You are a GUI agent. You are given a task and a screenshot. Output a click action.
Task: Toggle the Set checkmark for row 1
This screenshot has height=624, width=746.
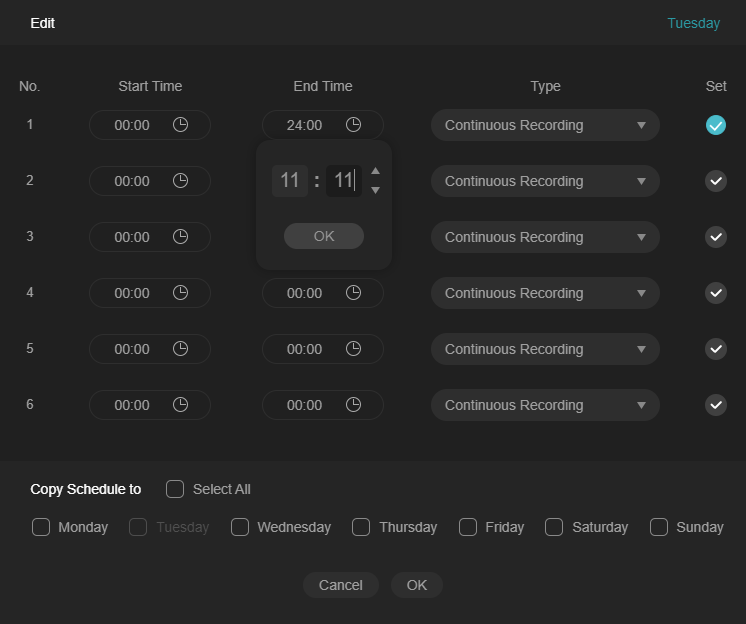coord(716,125)
